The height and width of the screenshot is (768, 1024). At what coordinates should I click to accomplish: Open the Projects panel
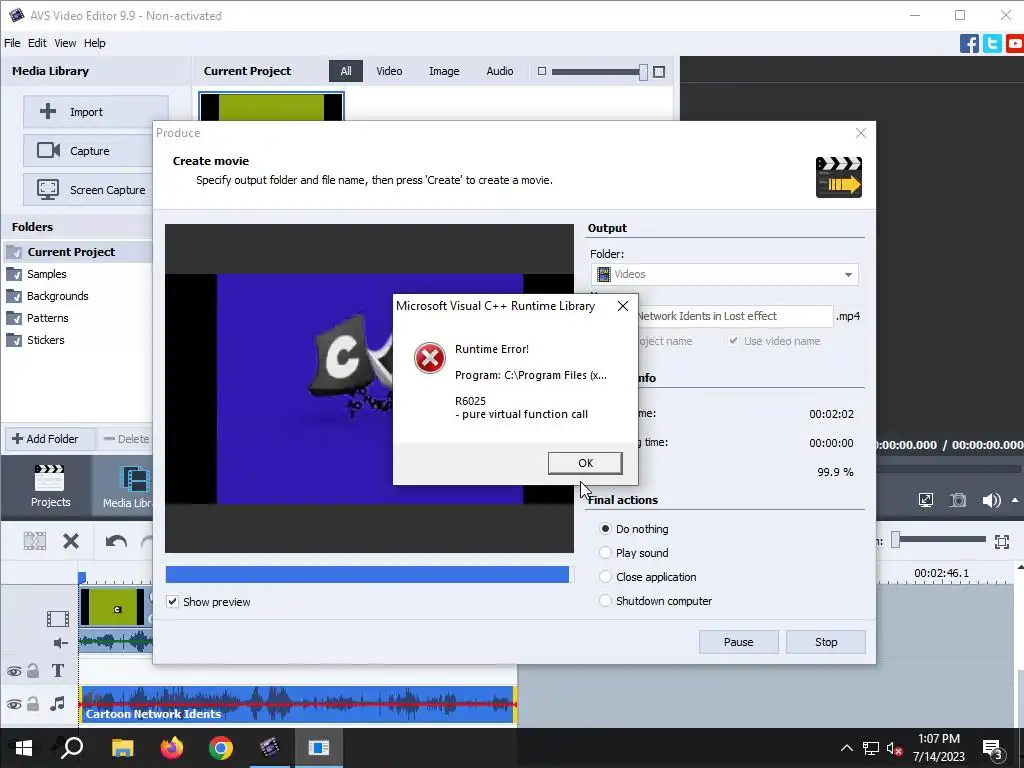(50, 487)
